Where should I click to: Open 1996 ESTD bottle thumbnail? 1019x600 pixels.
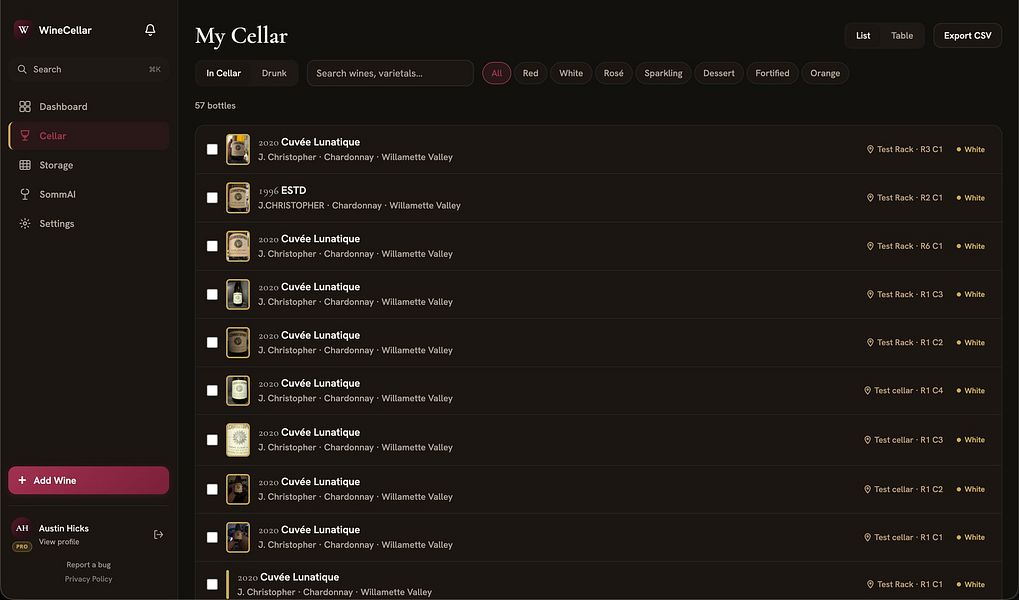coord(238,198)
